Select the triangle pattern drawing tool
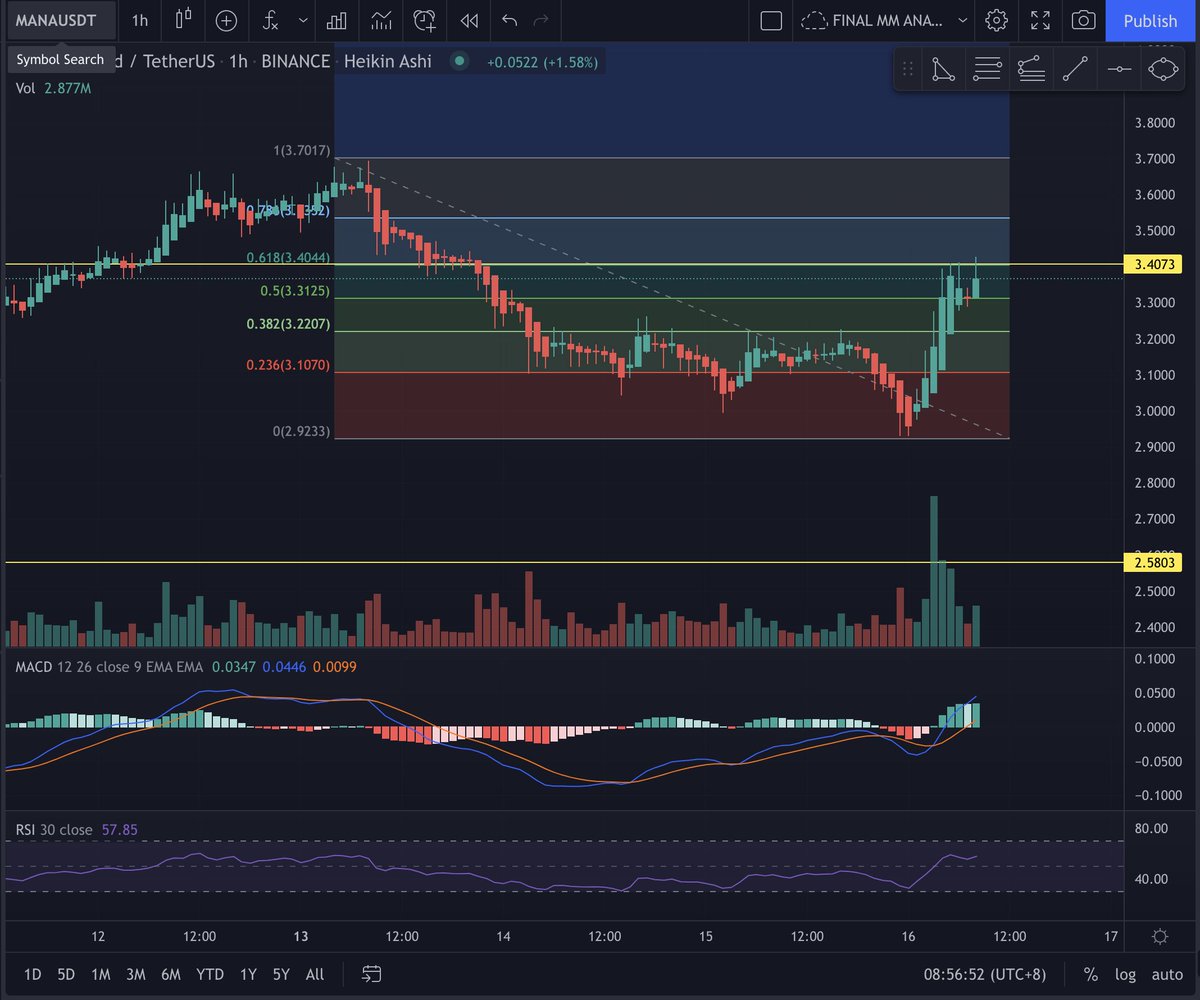This screenshot has width=1200, height=1000. [x=943, y=69]
